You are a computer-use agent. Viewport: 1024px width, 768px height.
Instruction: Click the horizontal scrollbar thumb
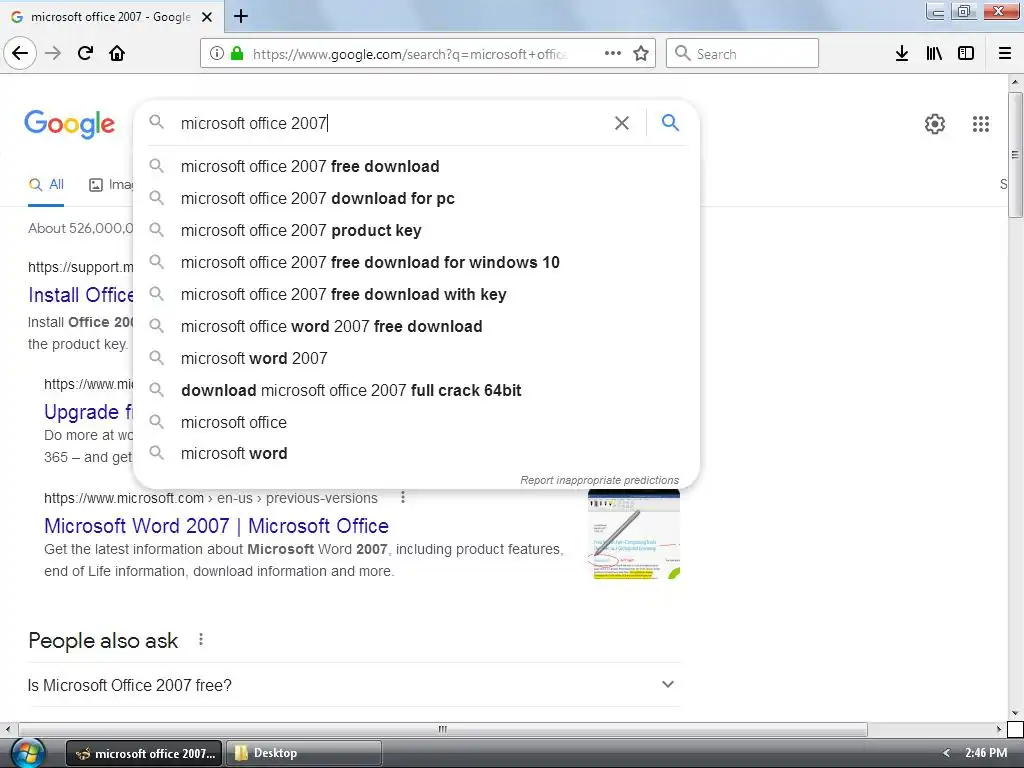click(x=443, y=729)
